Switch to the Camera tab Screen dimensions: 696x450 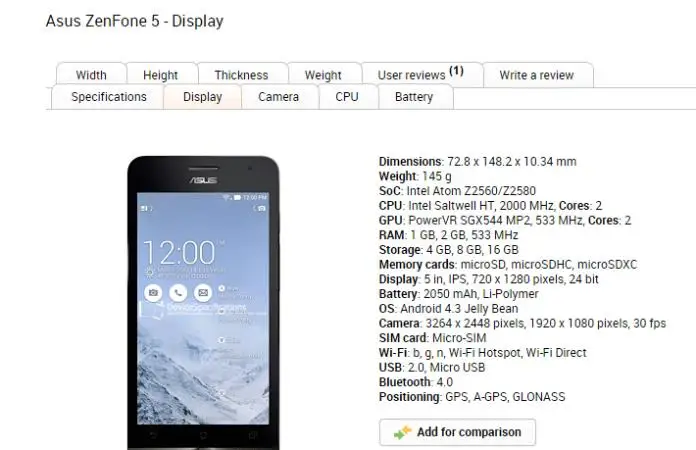279,97
